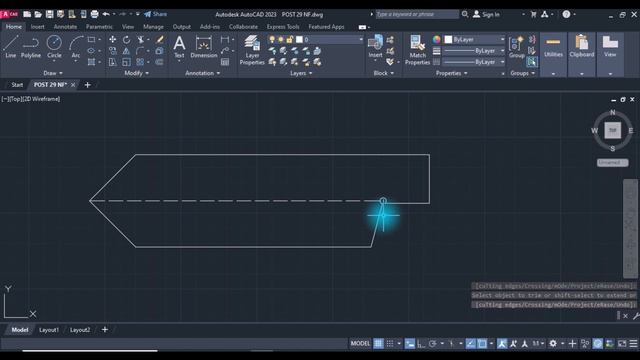
Task: Select the Circle tool
Action: [x=54, y=47]
